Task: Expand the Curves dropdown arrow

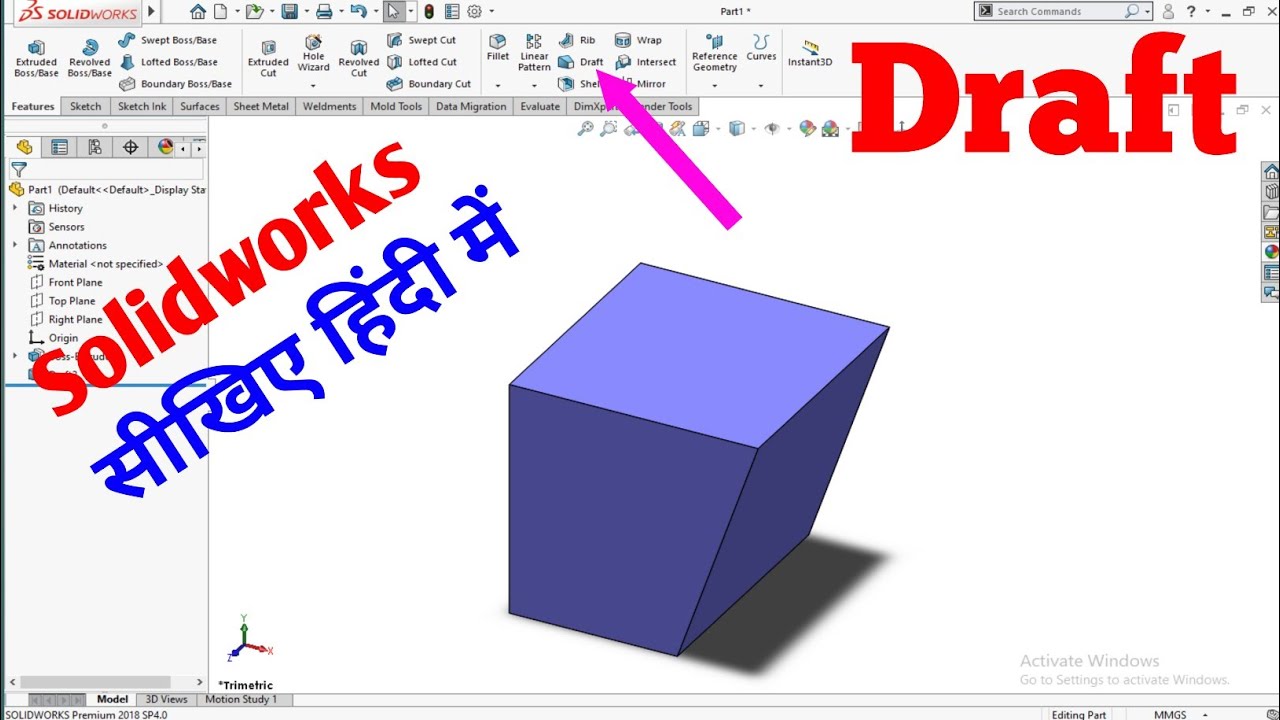Action: (761, 86)
